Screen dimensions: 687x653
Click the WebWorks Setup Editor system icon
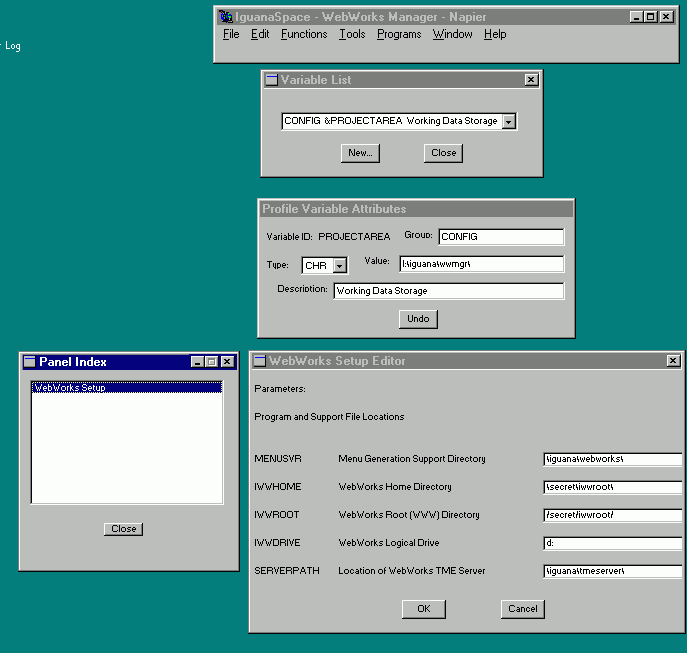[260, 361]
